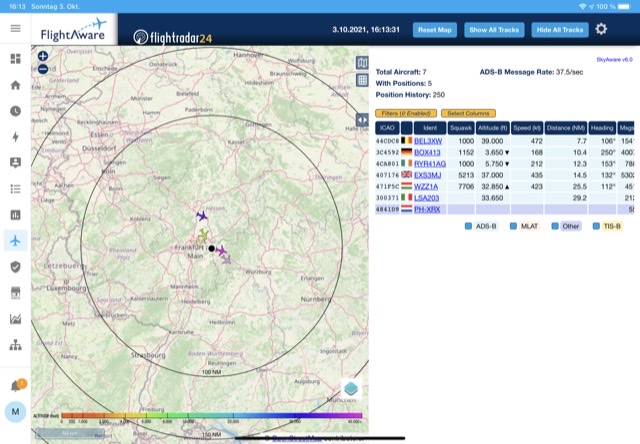
Task: Open Select Columns
Action: pos(468,113)
